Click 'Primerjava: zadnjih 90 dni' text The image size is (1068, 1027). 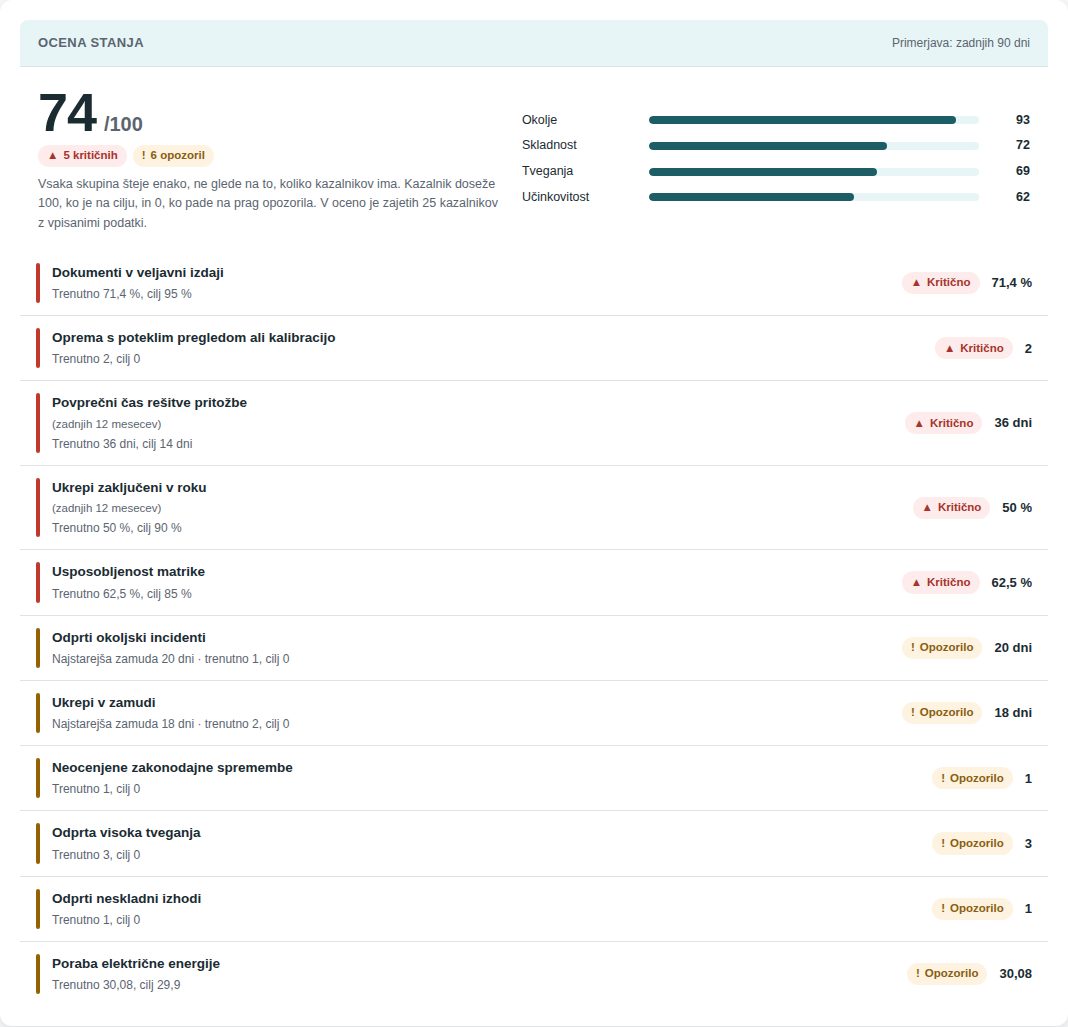click(960, 43)
